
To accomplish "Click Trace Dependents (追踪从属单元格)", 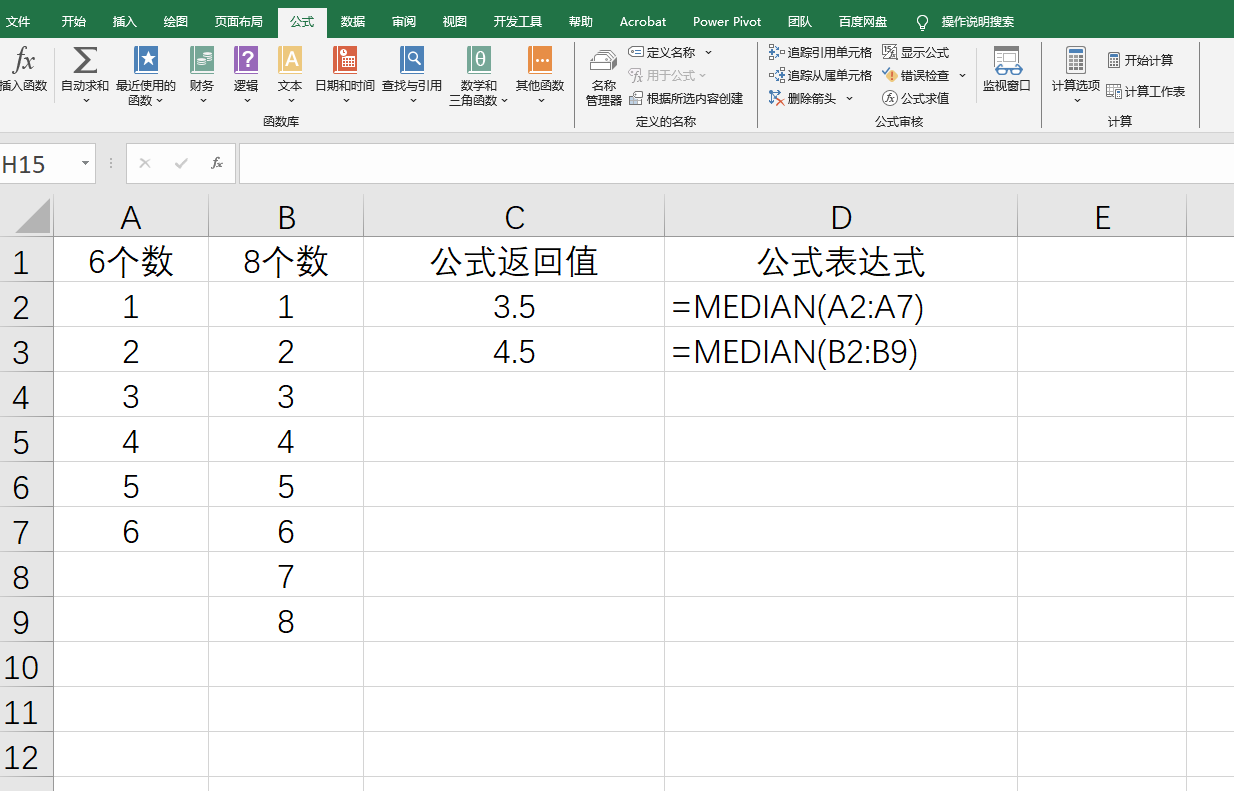I will click(820, 75).
